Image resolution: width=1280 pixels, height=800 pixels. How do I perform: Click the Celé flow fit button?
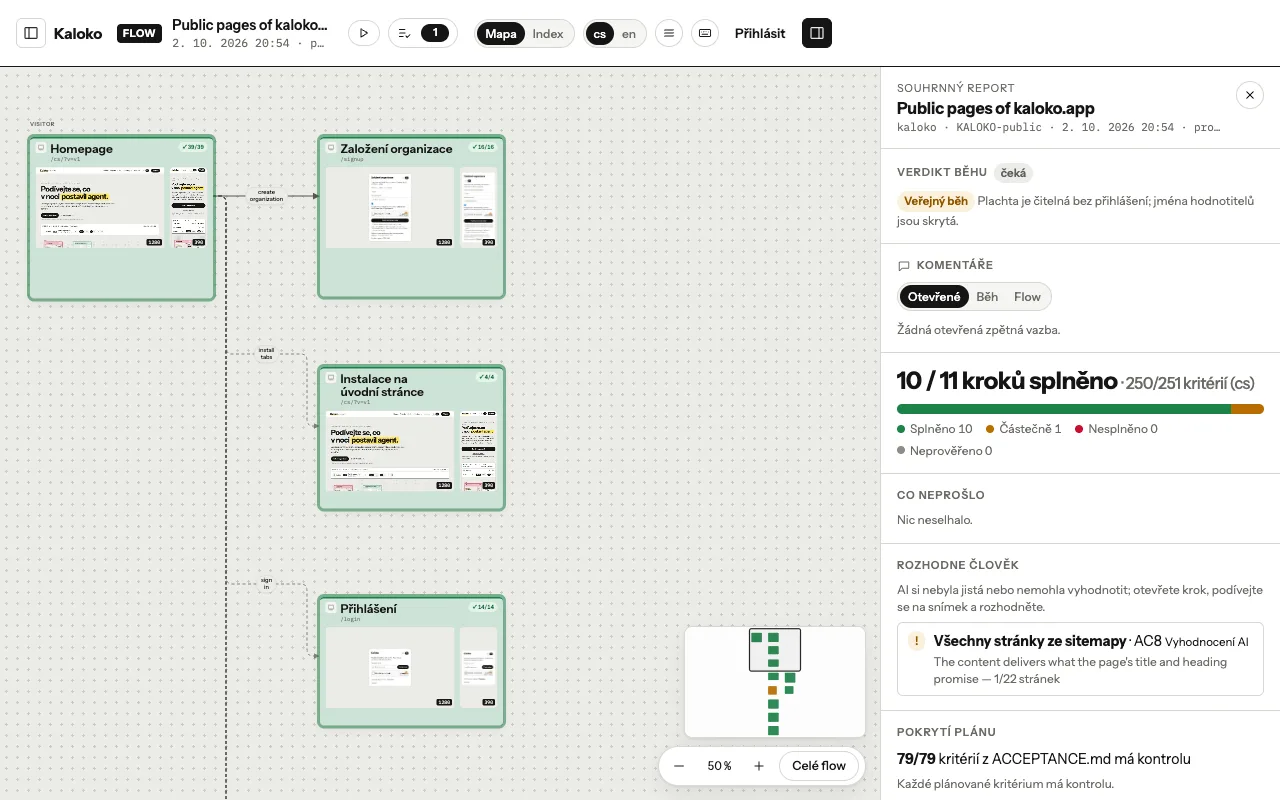click(x=819, y=766)
